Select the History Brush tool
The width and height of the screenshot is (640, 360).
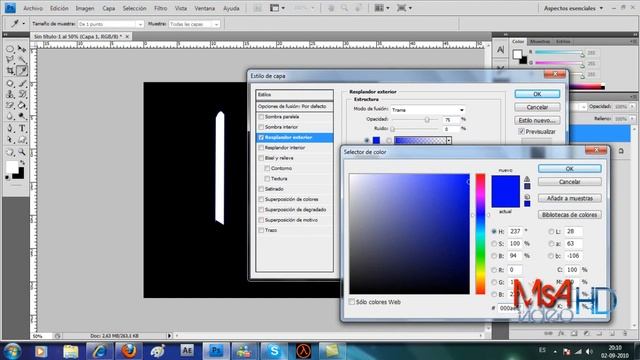22,94
